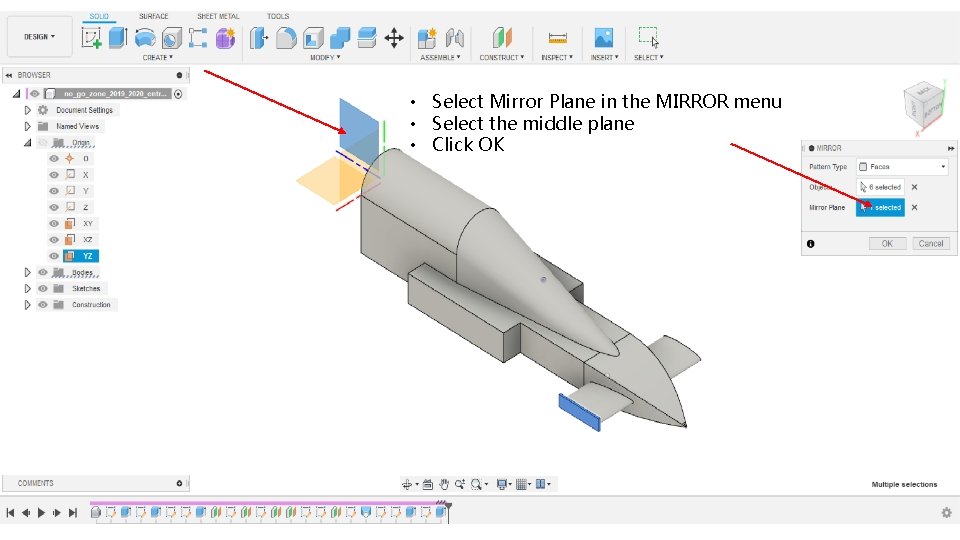Viewport: 960px width, 540px height.
Task: Select the Fillet tool icon
Action: coord(286,38)
